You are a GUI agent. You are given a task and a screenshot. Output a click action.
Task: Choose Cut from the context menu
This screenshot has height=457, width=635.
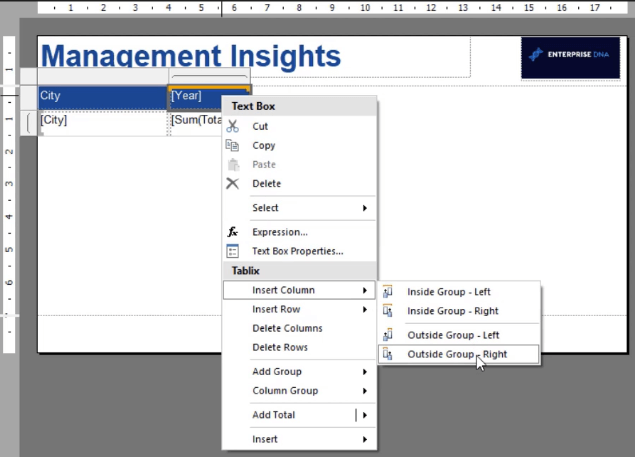pos(300,126)
